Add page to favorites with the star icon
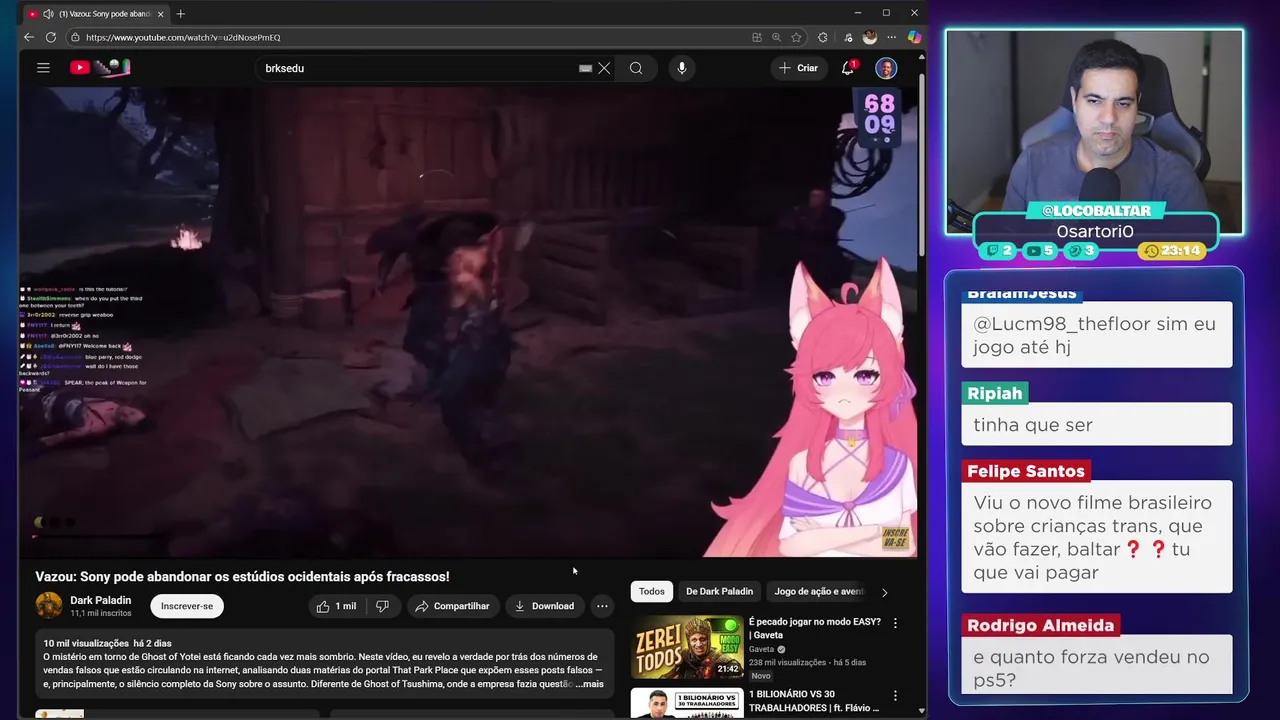1280x720 pixels. click(x=796, y=37)
